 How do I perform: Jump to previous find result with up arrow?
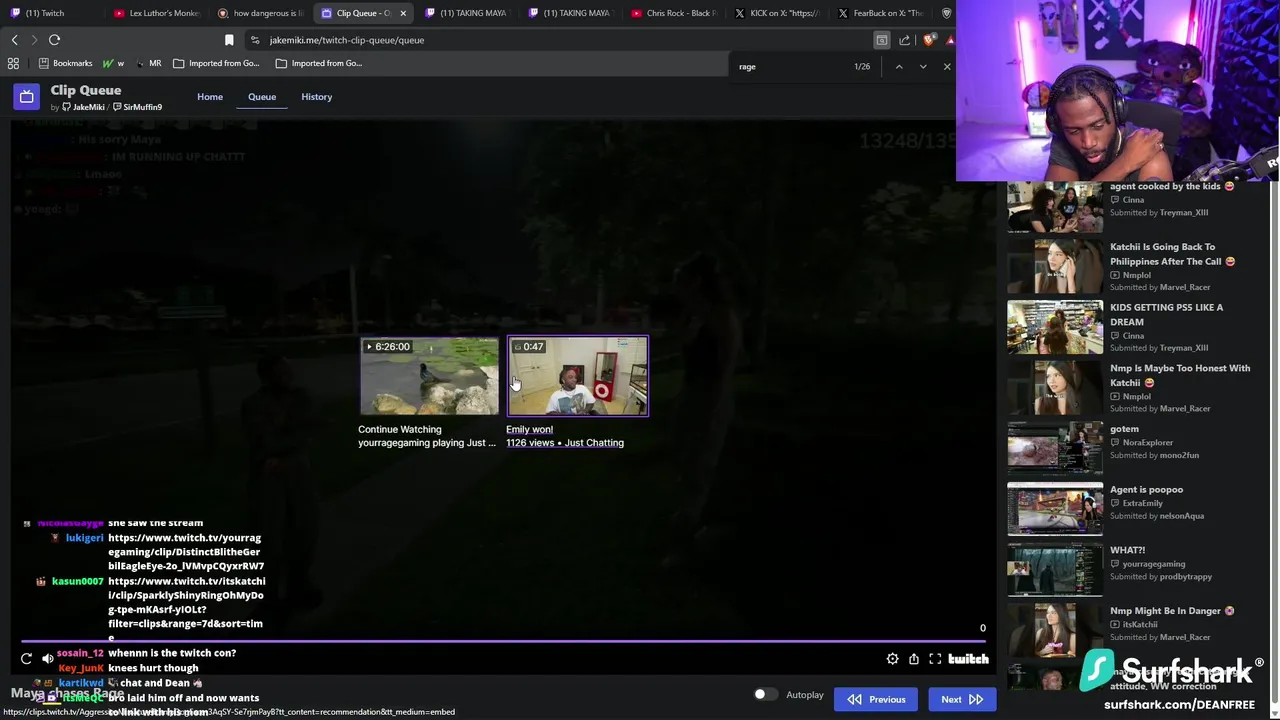(x=898, y=67)
